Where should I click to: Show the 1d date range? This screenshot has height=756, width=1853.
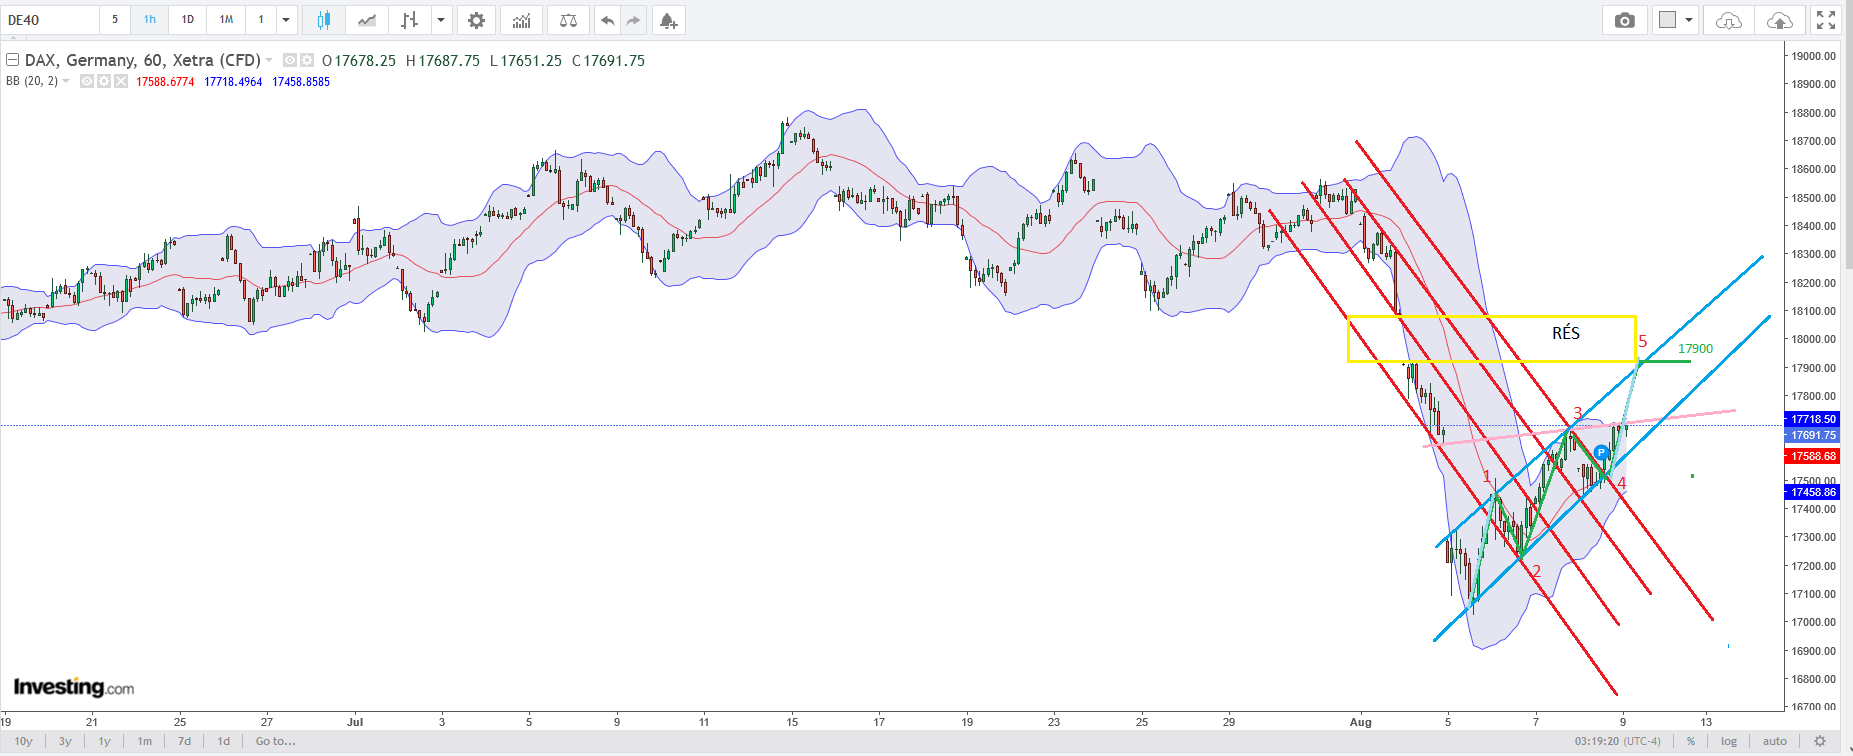[224, 741]
